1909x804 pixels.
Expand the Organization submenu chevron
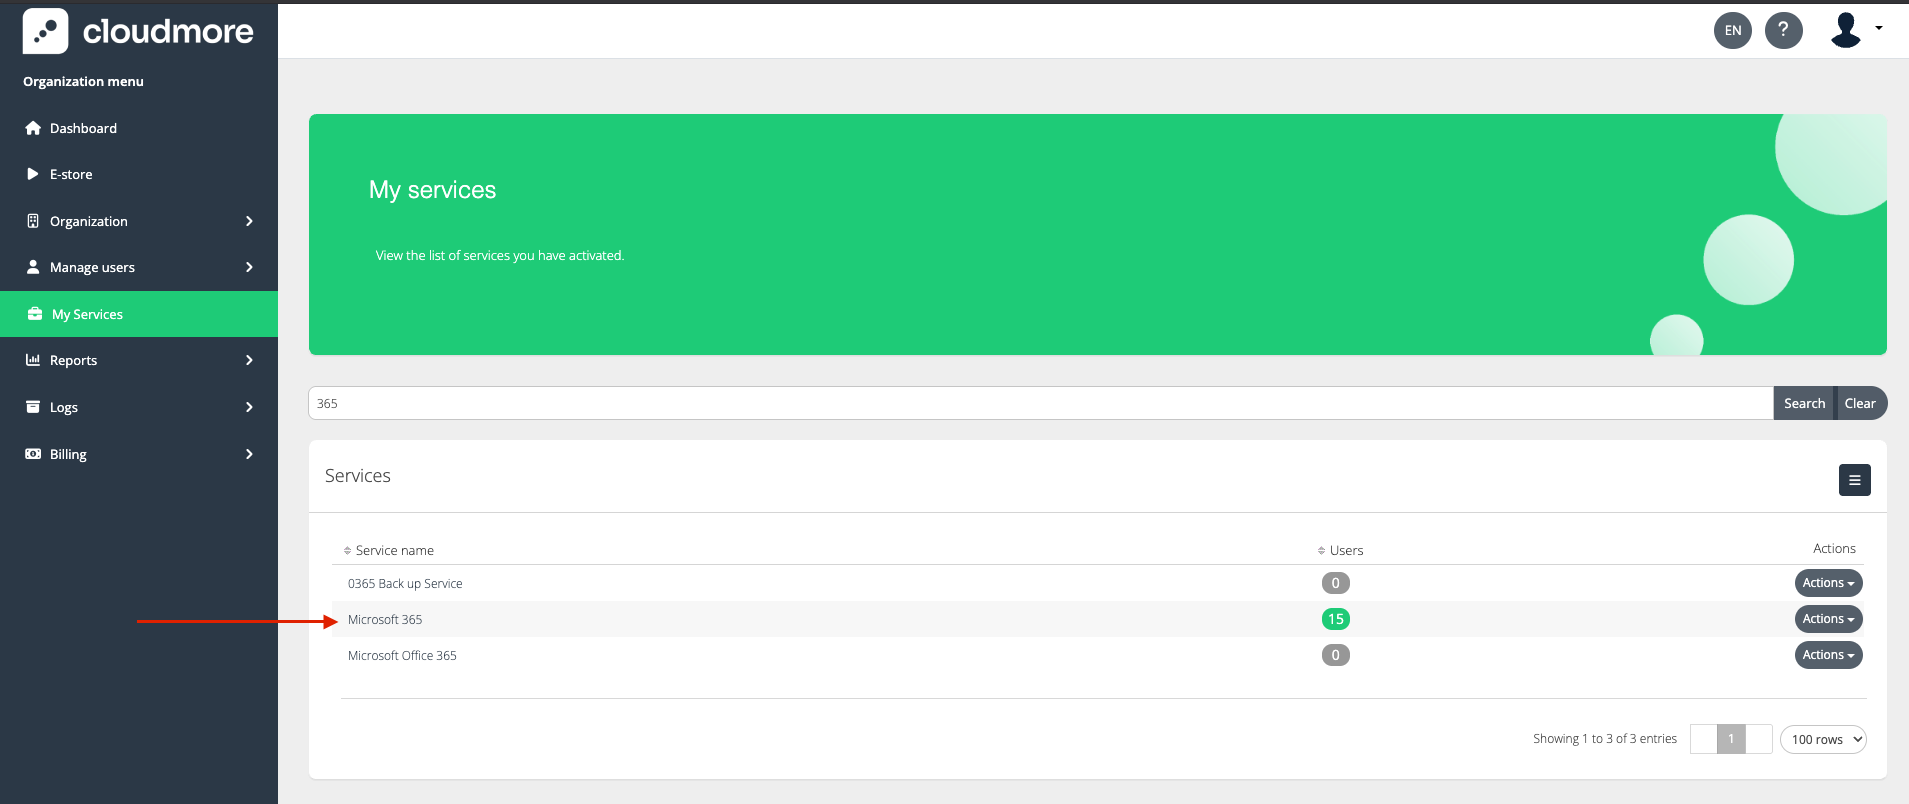pyautogui.click(x=249, y=221)
